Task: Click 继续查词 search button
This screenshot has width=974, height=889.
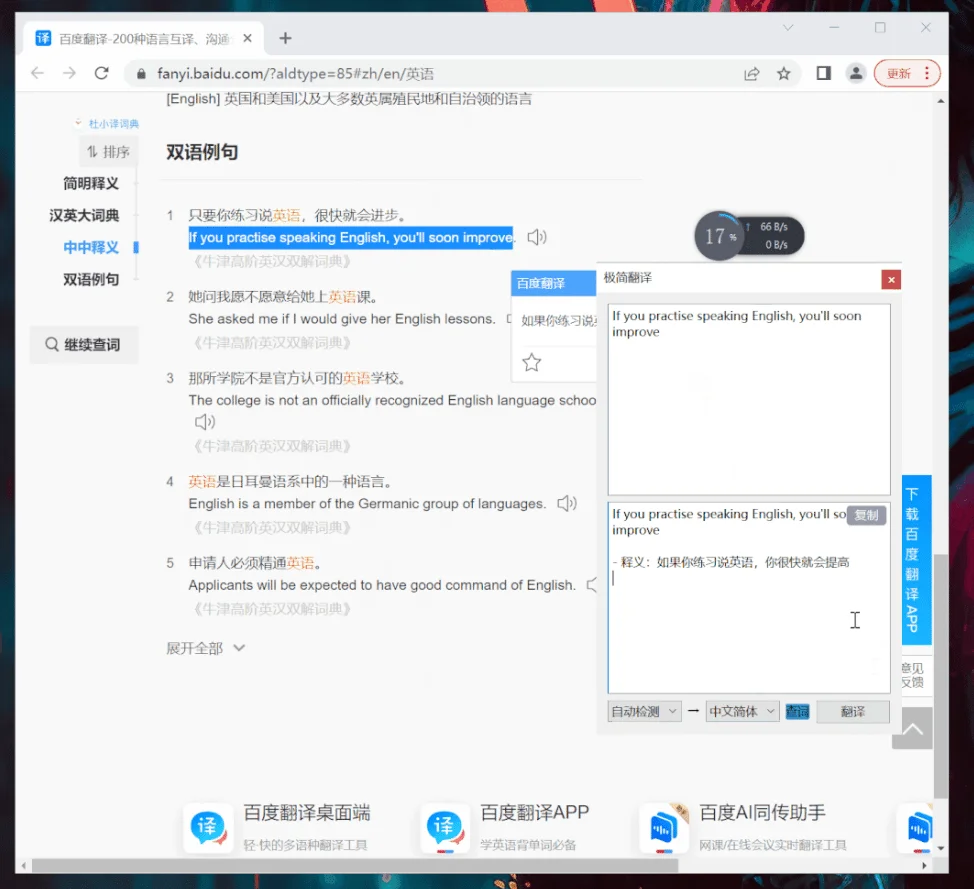Action: click(83, 345)
